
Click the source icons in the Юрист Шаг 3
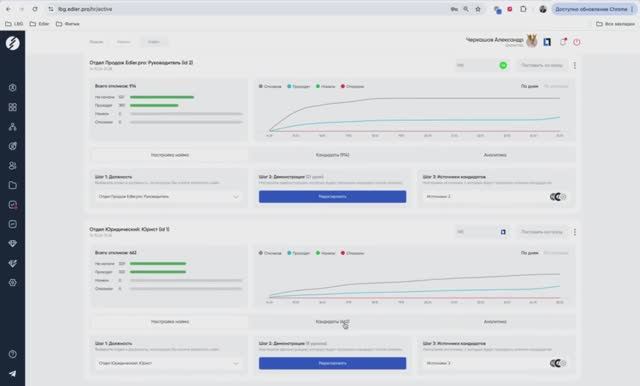tap(558, 363)
